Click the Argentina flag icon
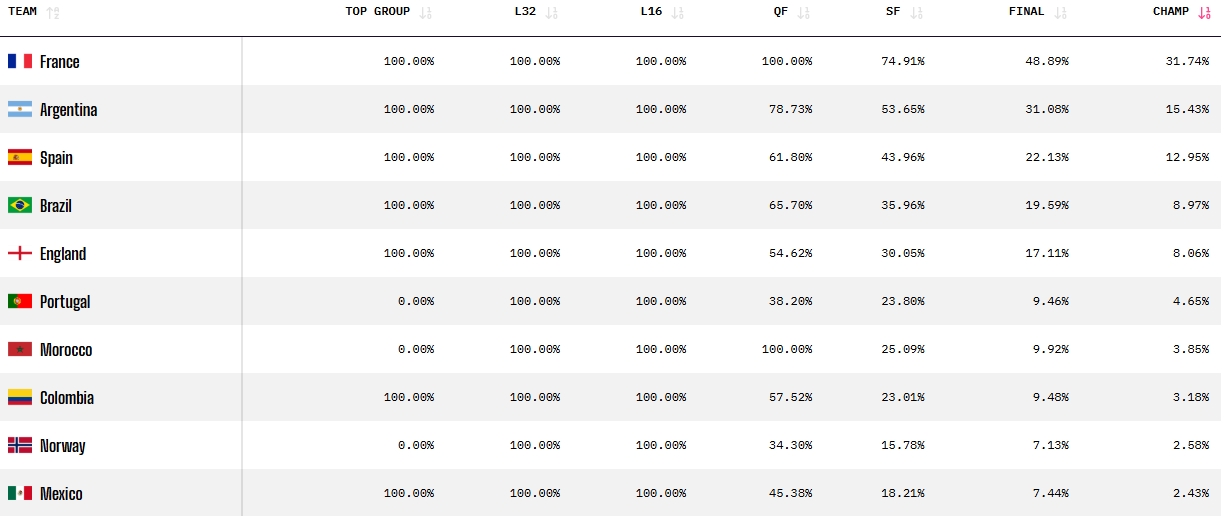 point(20,109)
